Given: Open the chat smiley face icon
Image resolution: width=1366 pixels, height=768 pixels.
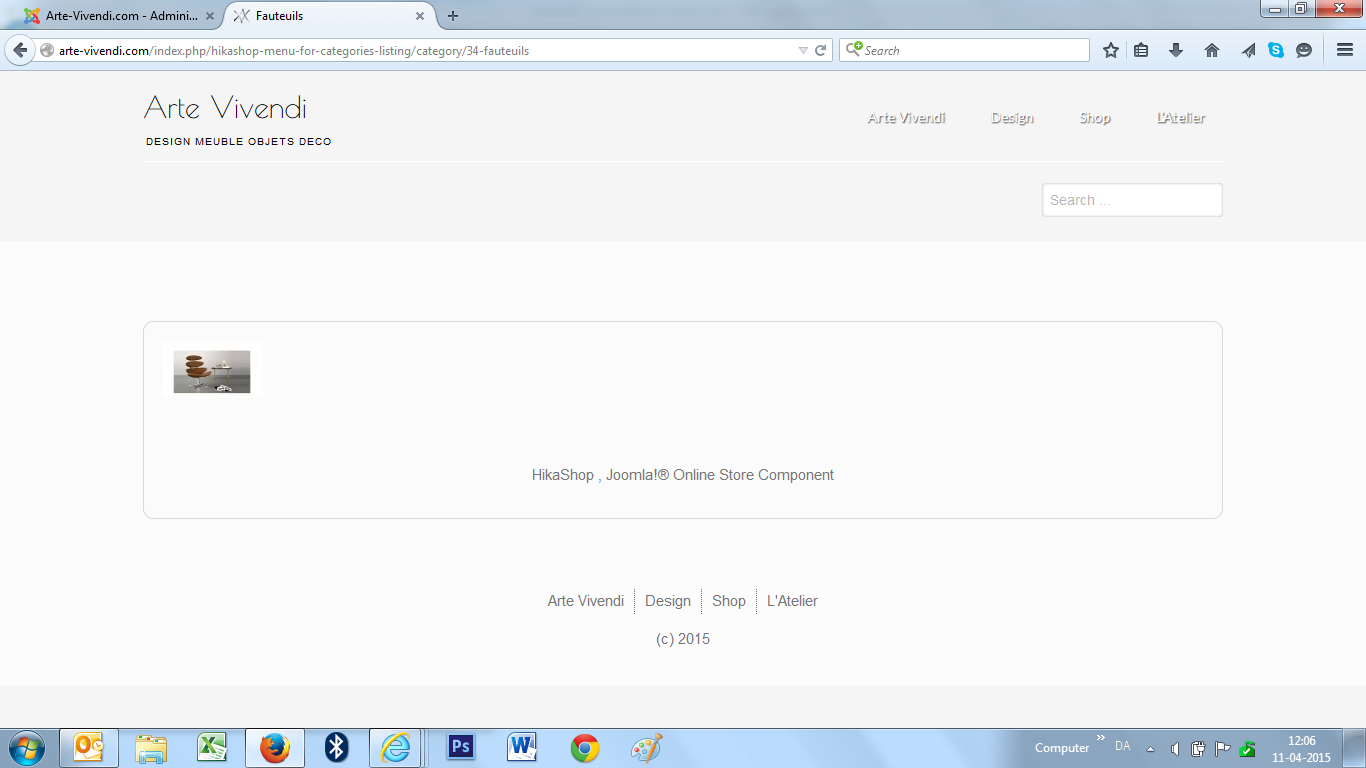Looking at the screenshot, I should [x=1304, y=50].
